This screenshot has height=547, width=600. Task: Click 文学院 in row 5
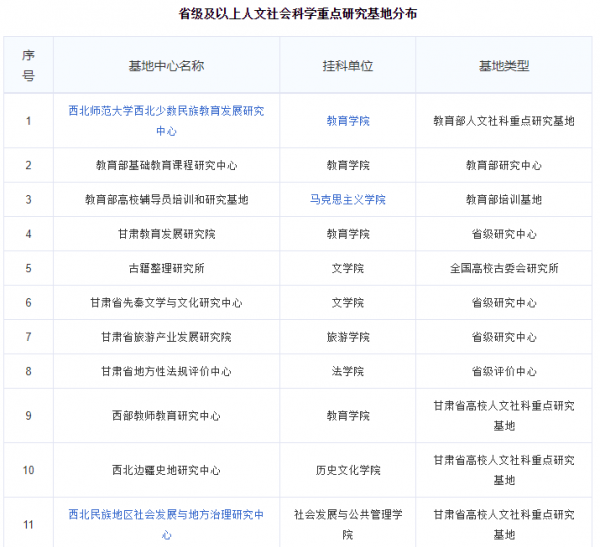(348, 268)
